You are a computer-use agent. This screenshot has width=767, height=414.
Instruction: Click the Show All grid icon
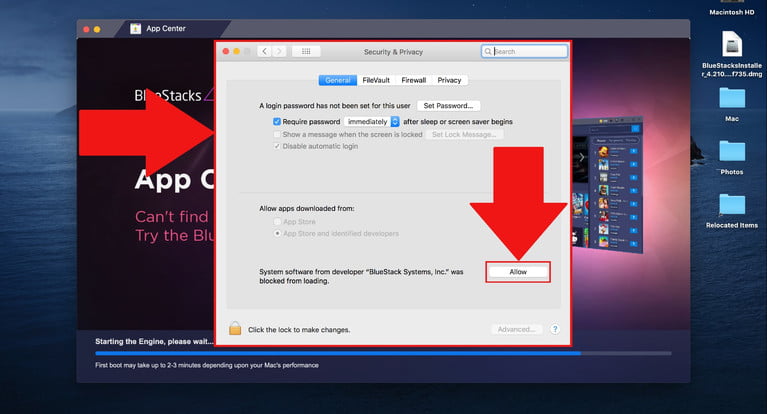306,51
